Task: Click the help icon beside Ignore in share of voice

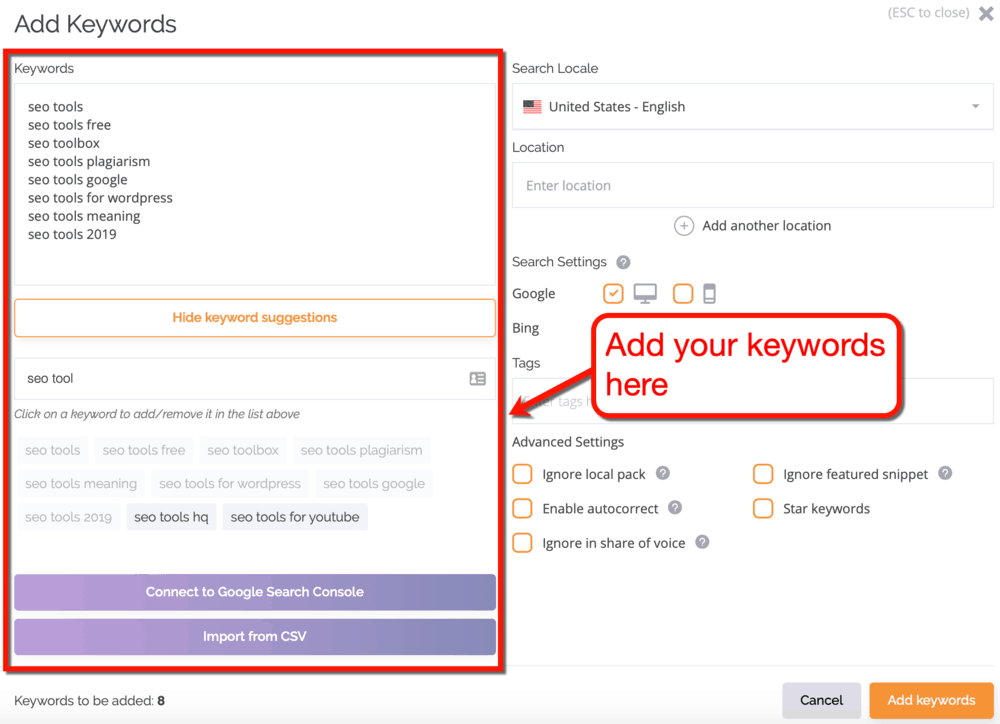Action: pos(704,543)
